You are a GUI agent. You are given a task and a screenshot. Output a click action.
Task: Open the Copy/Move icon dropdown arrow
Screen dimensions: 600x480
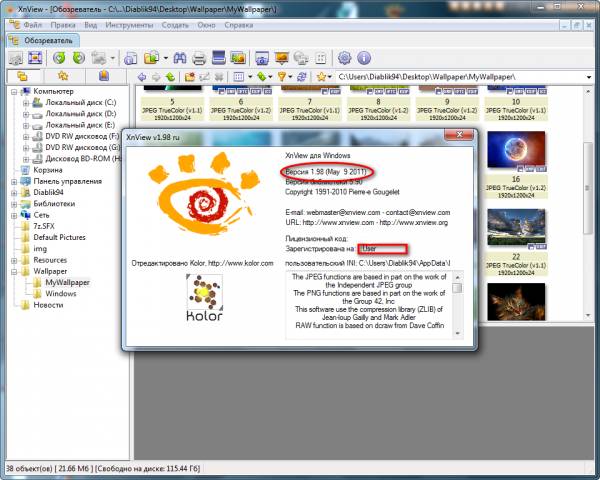(165, 58)
